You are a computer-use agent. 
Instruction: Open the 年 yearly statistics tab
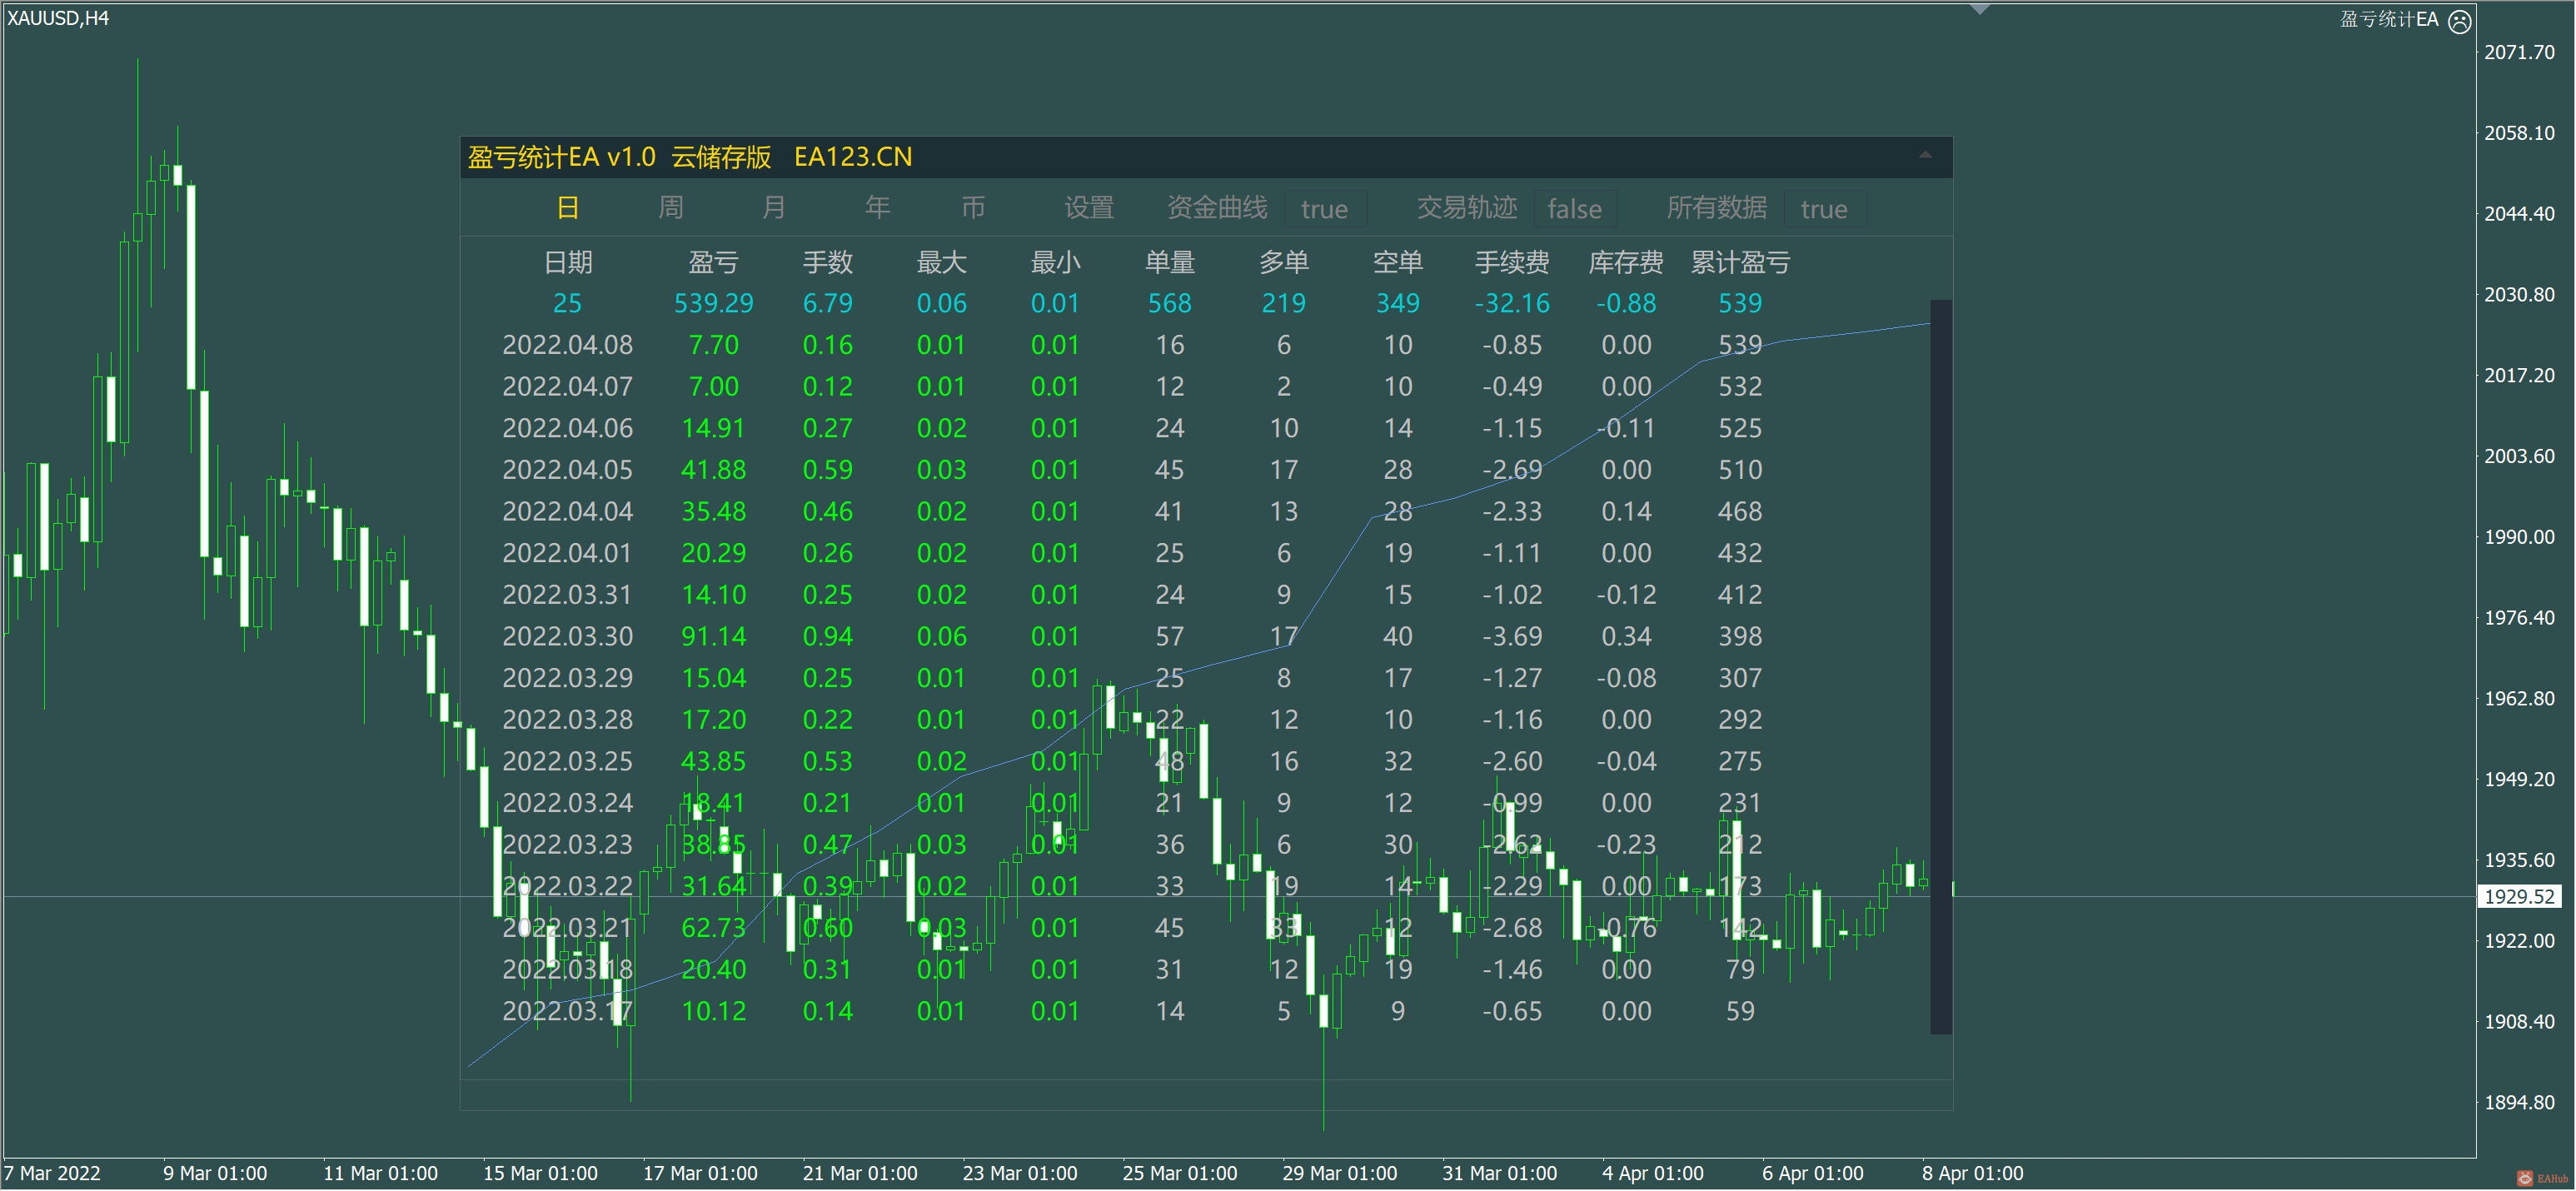point(877,208)
